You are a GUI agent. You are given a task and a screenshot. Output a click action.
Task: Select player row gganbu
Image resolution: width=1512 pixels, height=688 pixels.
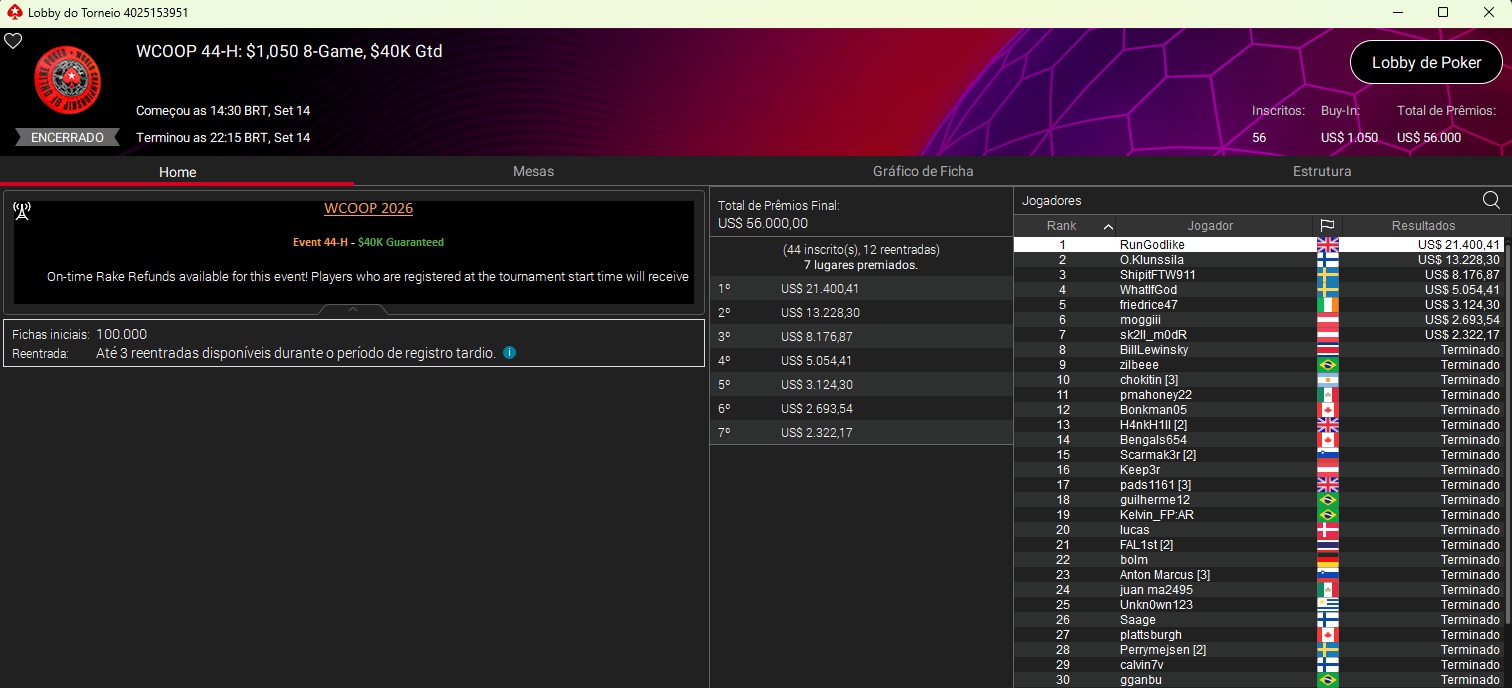1259,680
